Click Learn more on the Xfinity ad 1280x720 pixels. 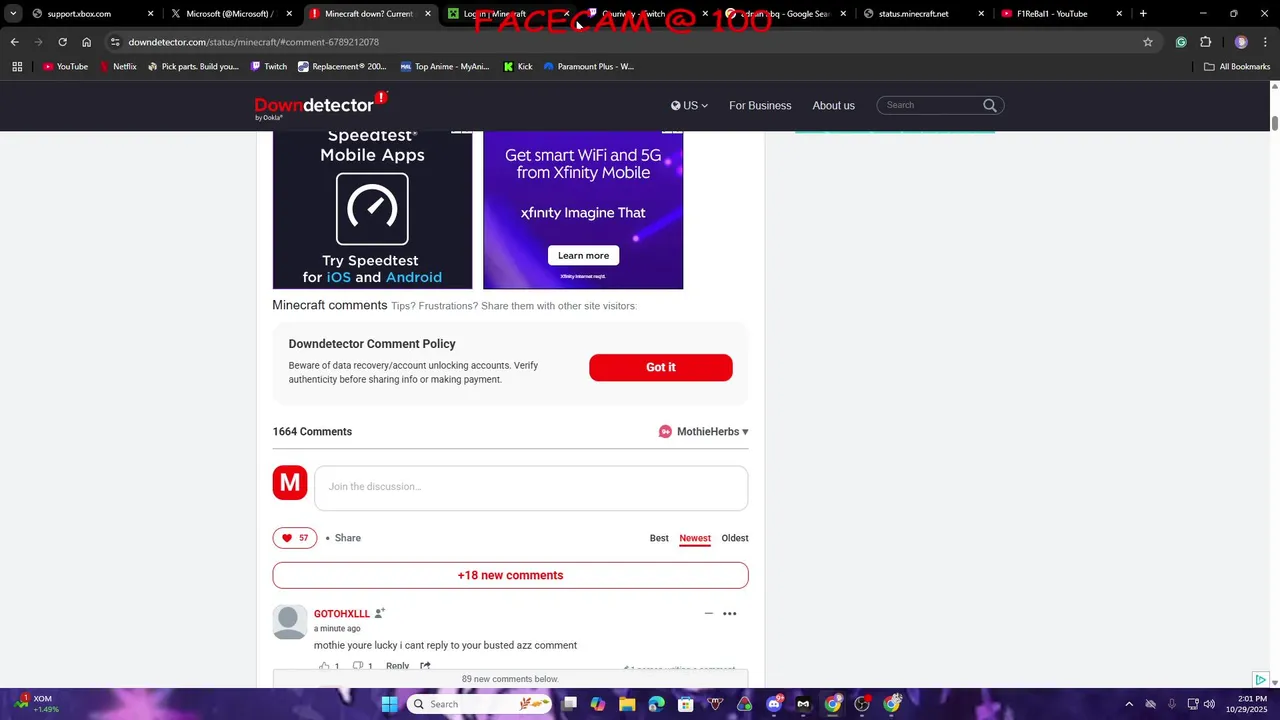pyautogui.click(x=583, y=255)
